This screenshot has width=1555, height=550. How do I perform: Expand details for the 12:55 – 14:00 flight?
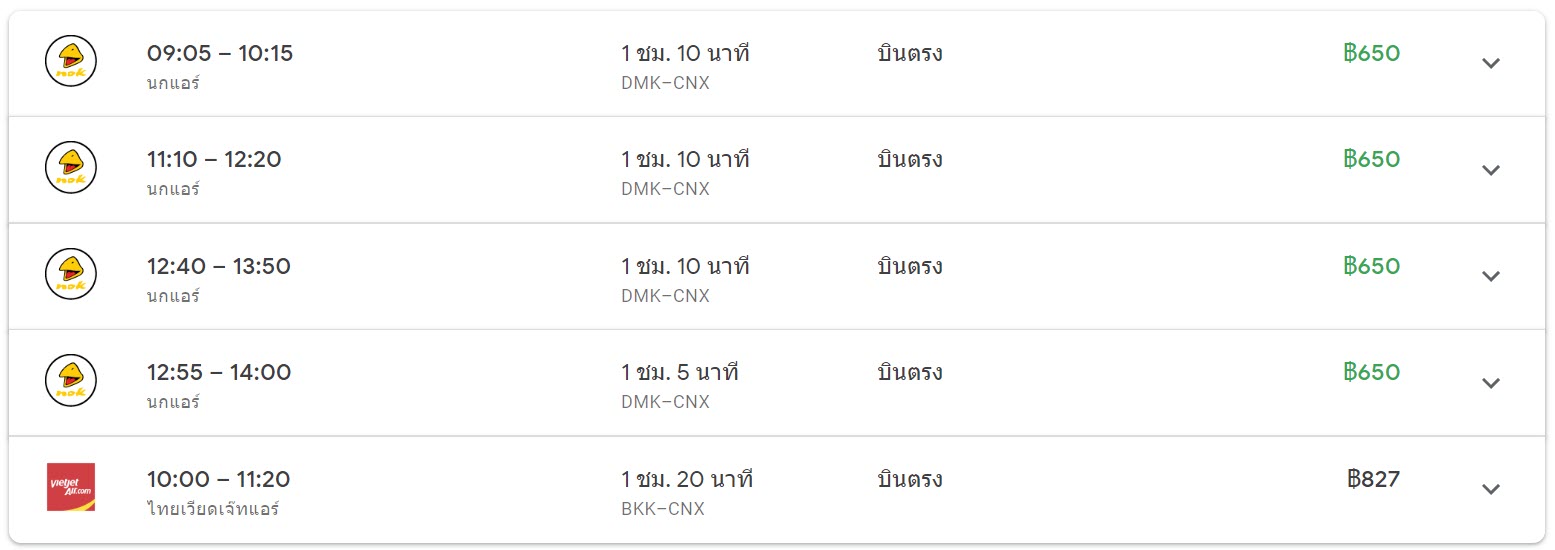pos(1490,383)
